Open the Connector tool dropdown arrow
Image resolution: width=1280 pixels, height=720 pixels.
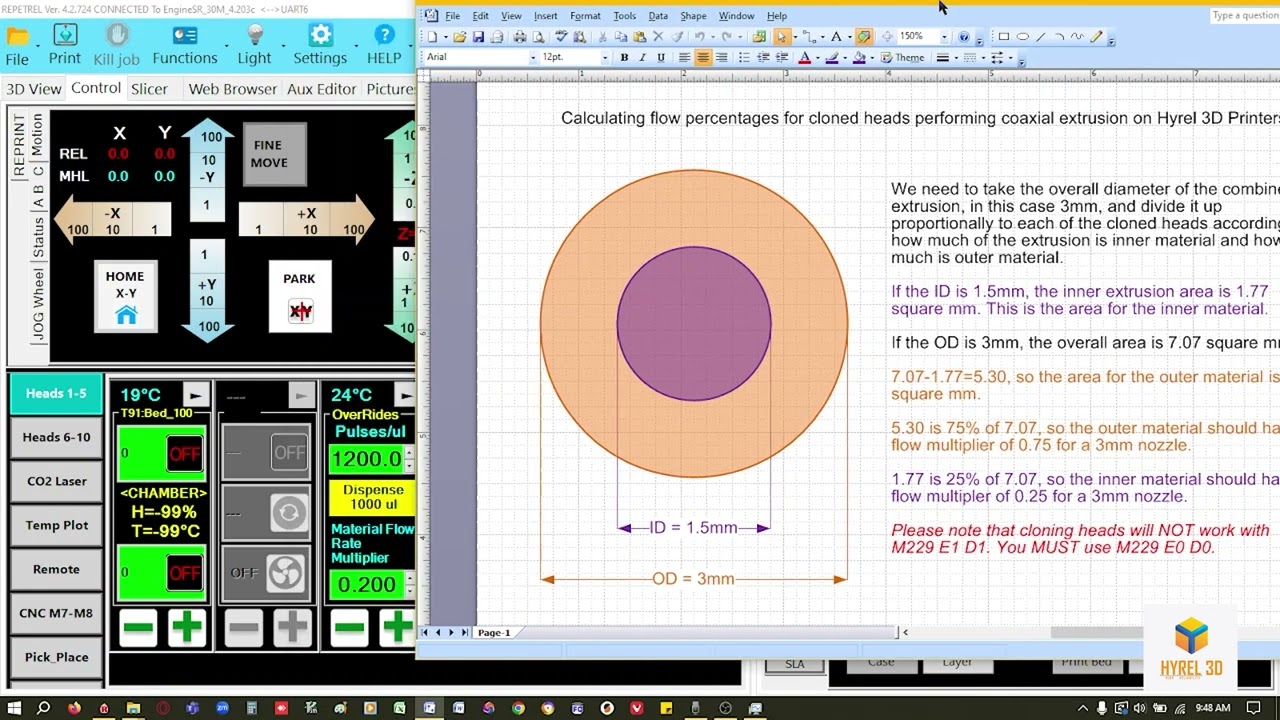823,37
